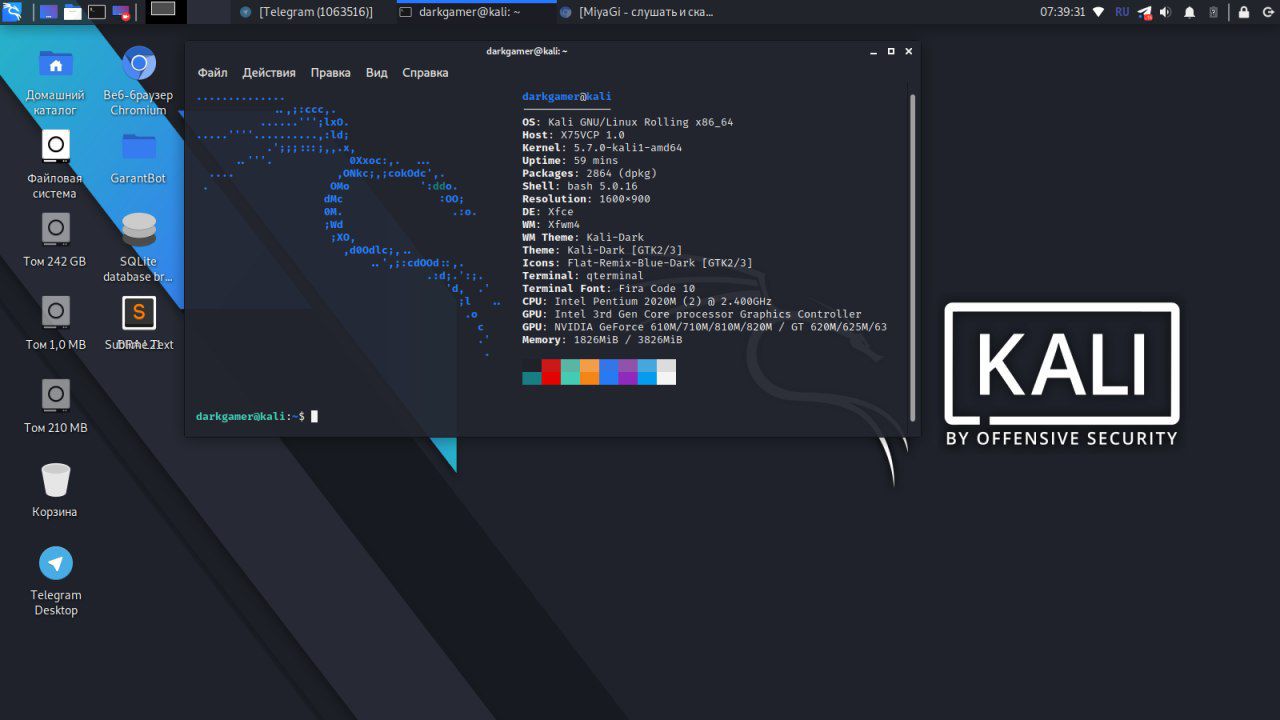This screenshot has width=1280, height=720.
Task: Launch the Telegram Desktop icon
Action: (x=55, y=580)
